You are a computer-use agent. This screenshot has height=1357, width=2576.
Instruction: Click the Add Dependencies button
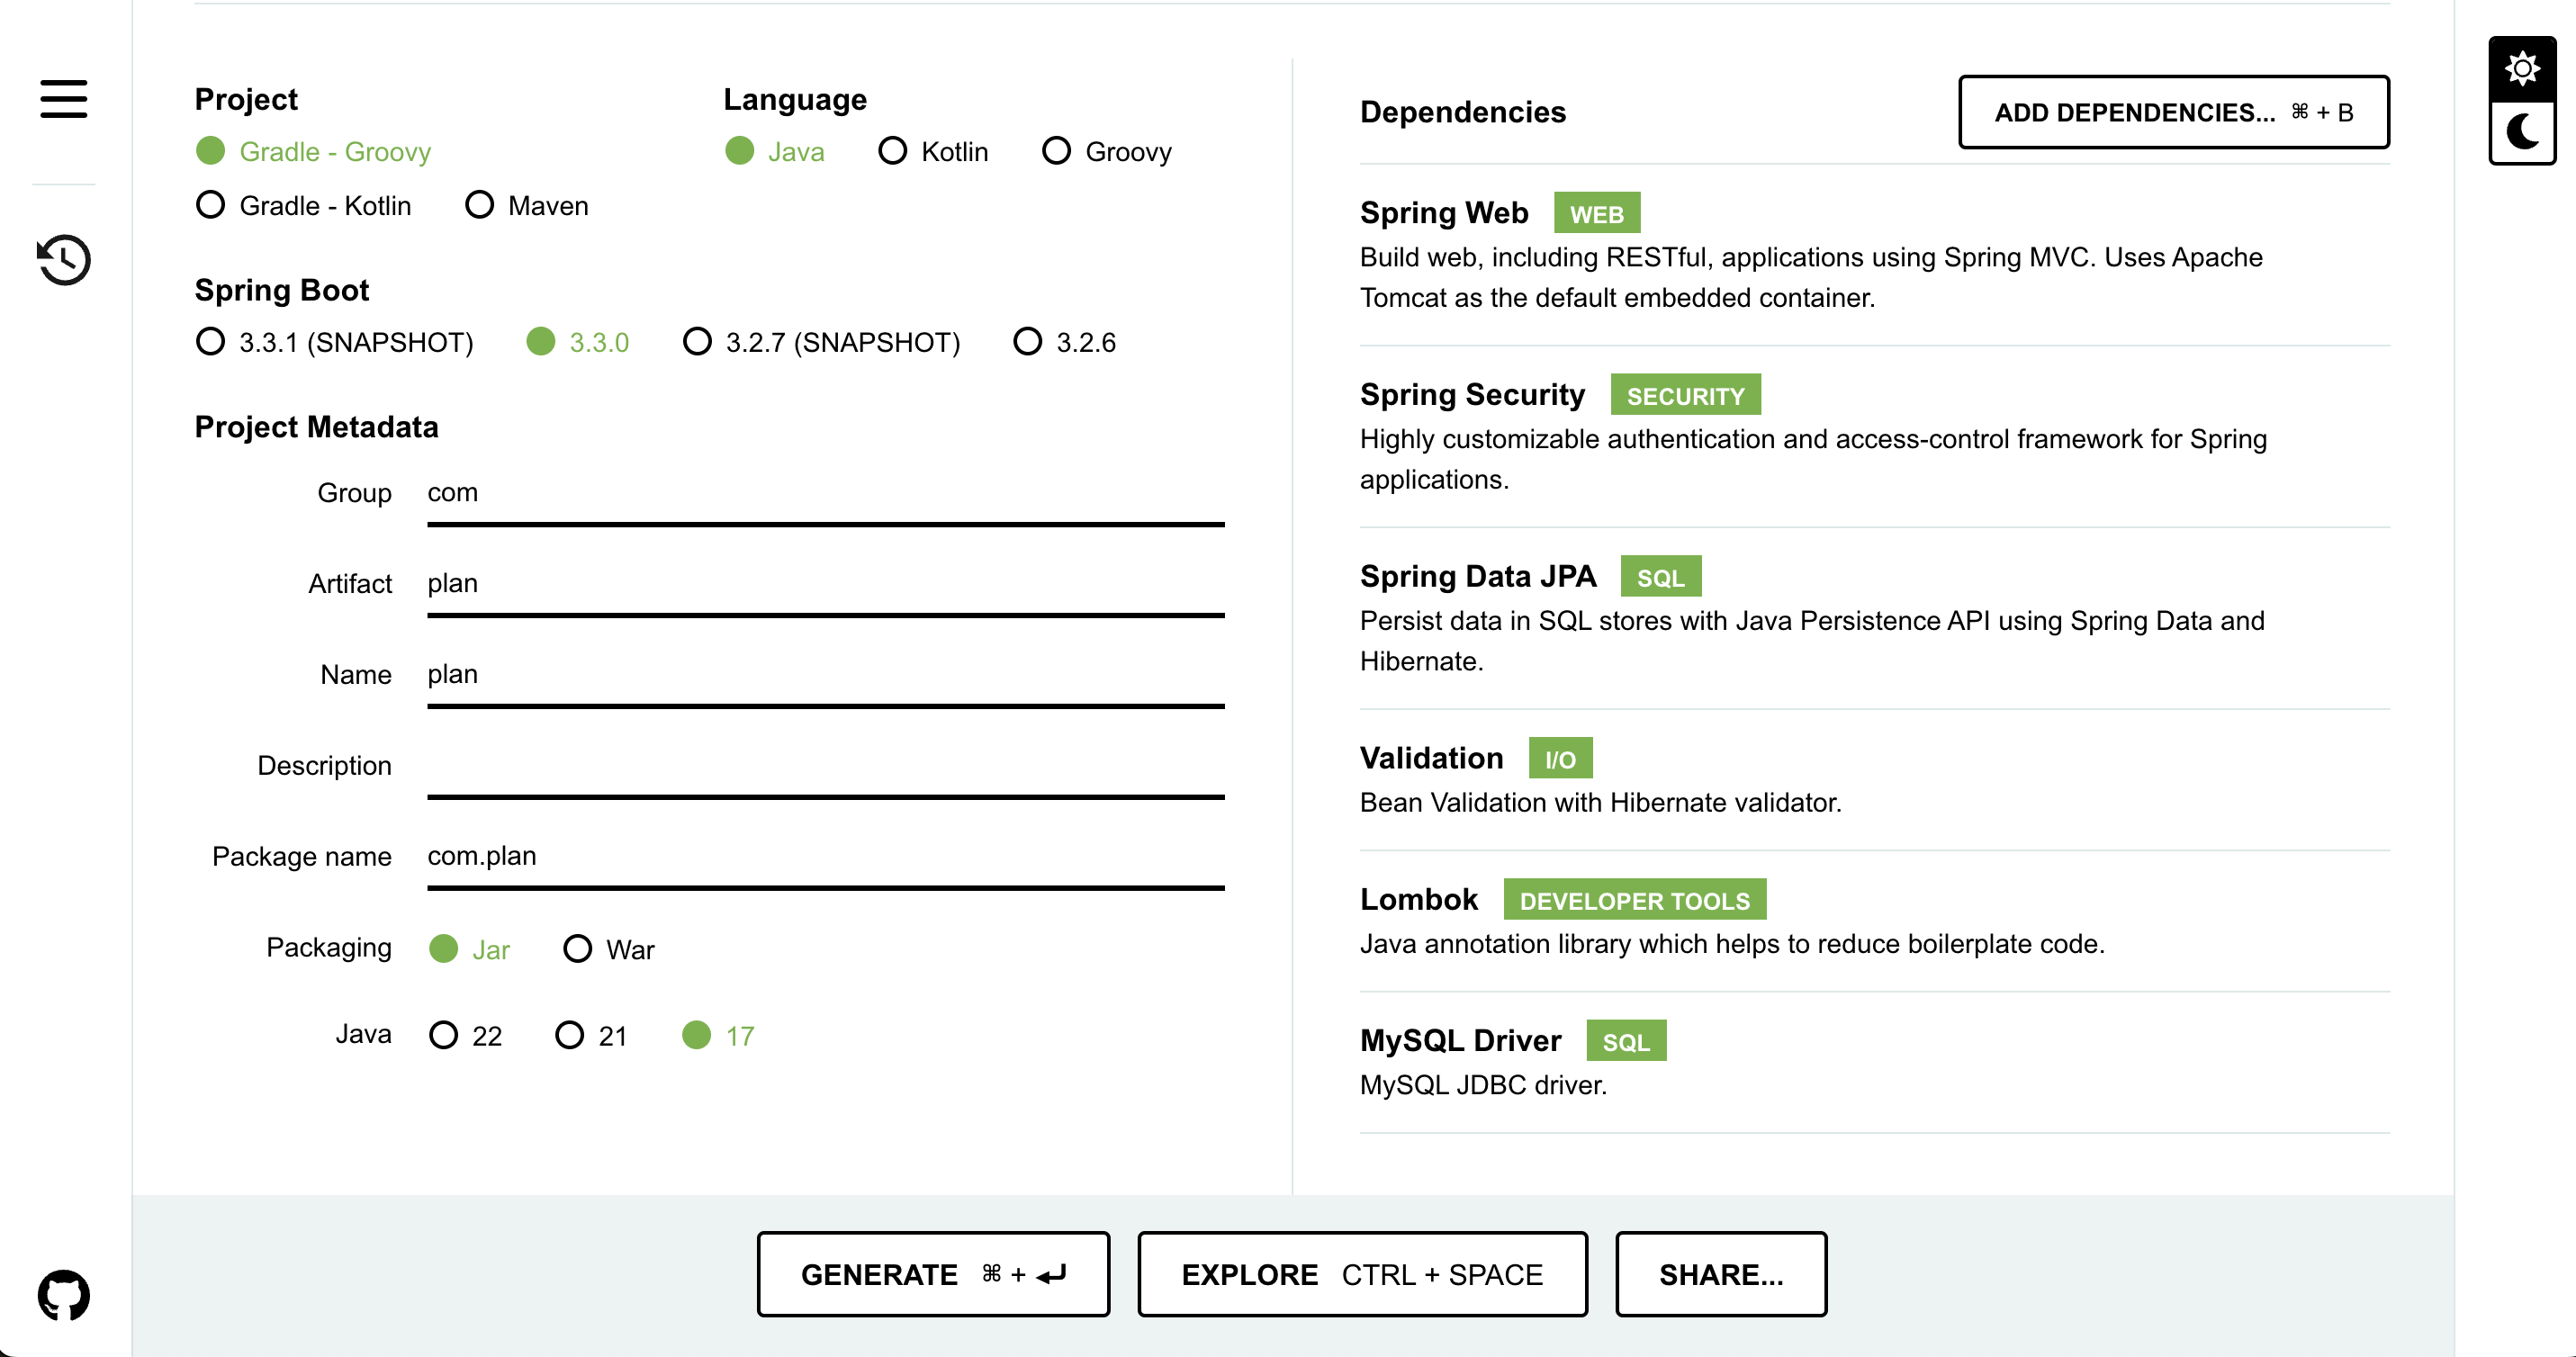coord(2173,112)
